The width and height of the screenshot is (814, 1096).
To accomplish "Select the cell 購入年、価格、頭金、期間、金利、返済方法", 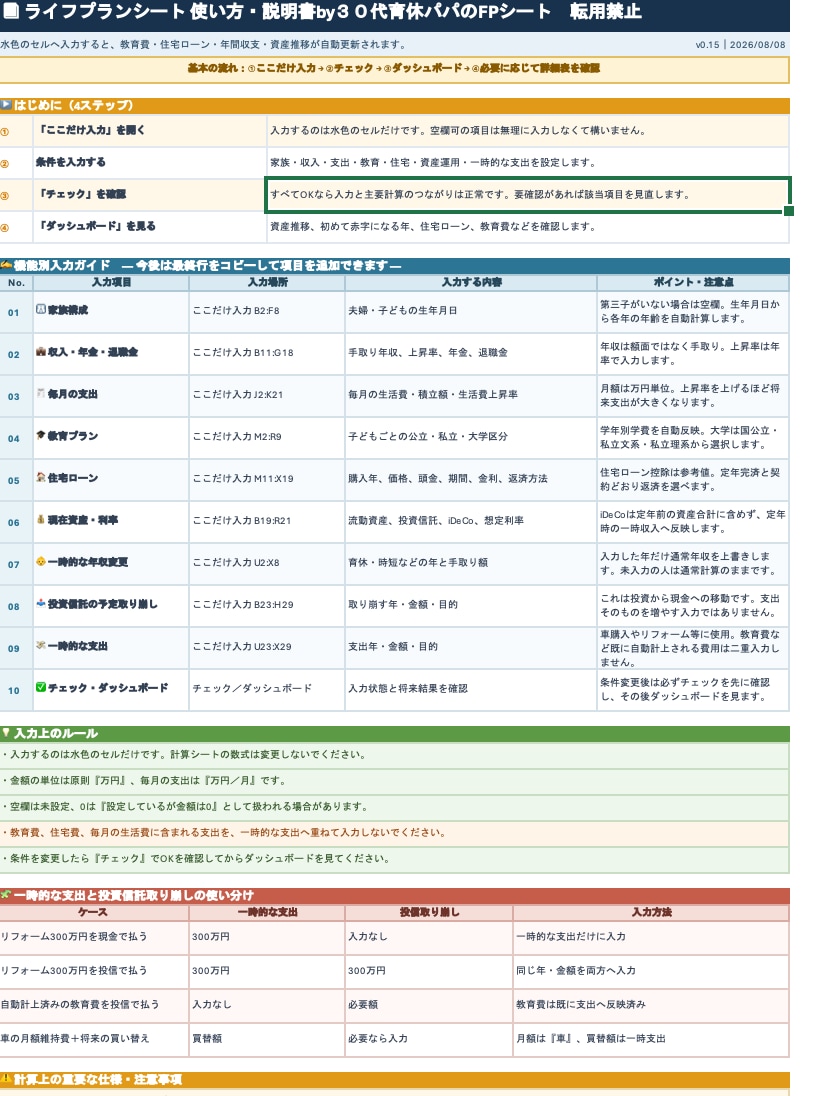I will 471,480.
